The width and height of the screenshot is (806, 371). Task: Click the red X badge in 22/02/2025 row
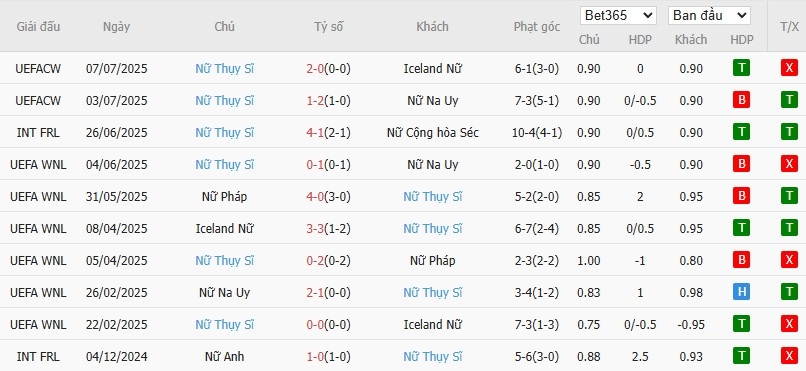[x=789, y=324]
